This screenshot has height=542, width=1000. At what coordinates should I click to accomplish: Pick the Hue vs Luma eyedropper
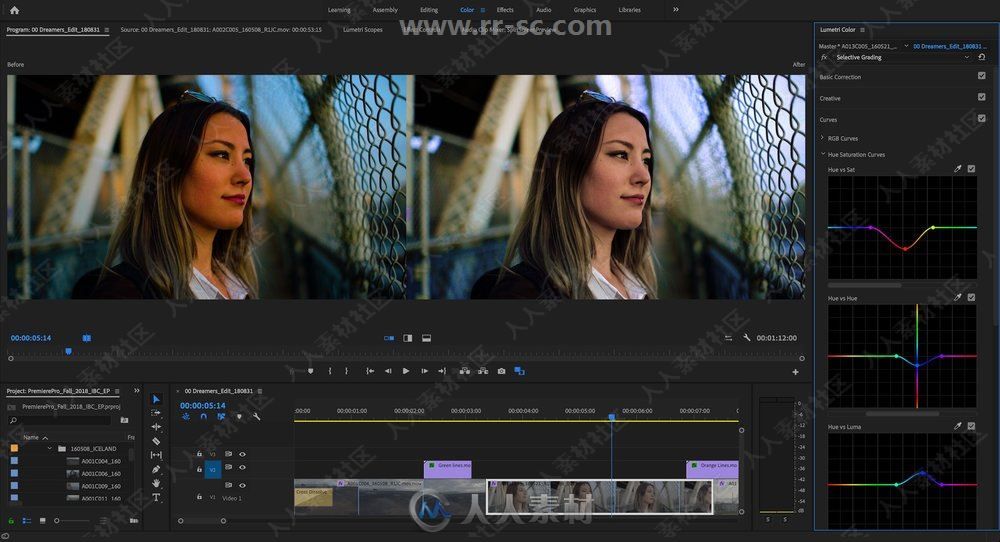coord(957,426)
